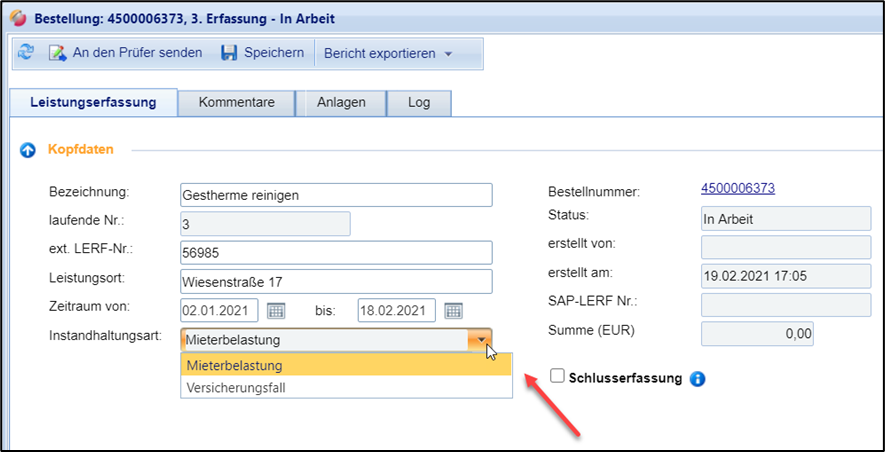The height and width of the screenshot is (452, 885).
Task: Click the Speichern save button
Action: point(262,52)
